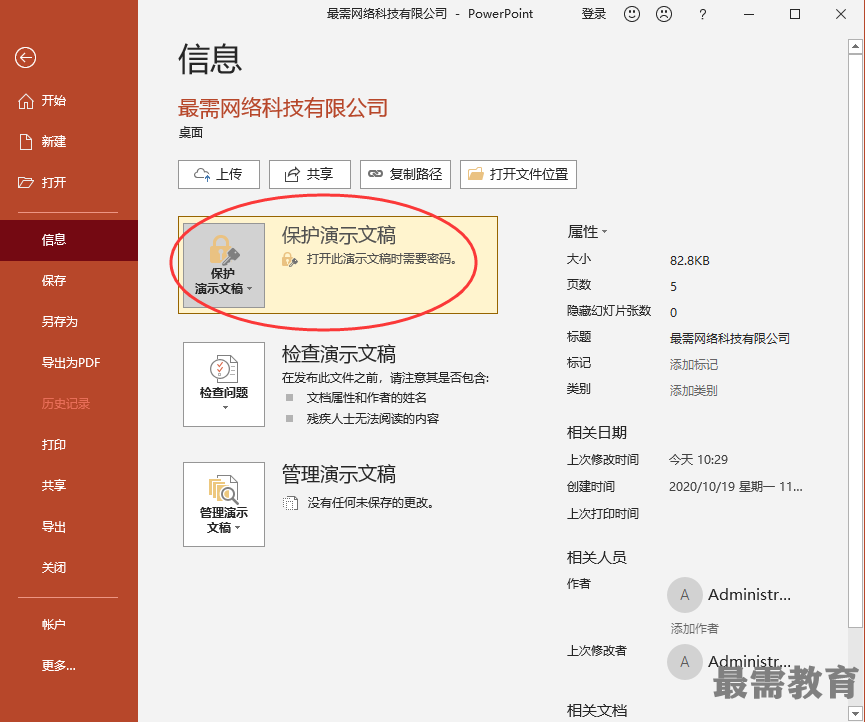Open the 开始 home item in sidebar
865x722 pixels.
click(x=69, y=101)
